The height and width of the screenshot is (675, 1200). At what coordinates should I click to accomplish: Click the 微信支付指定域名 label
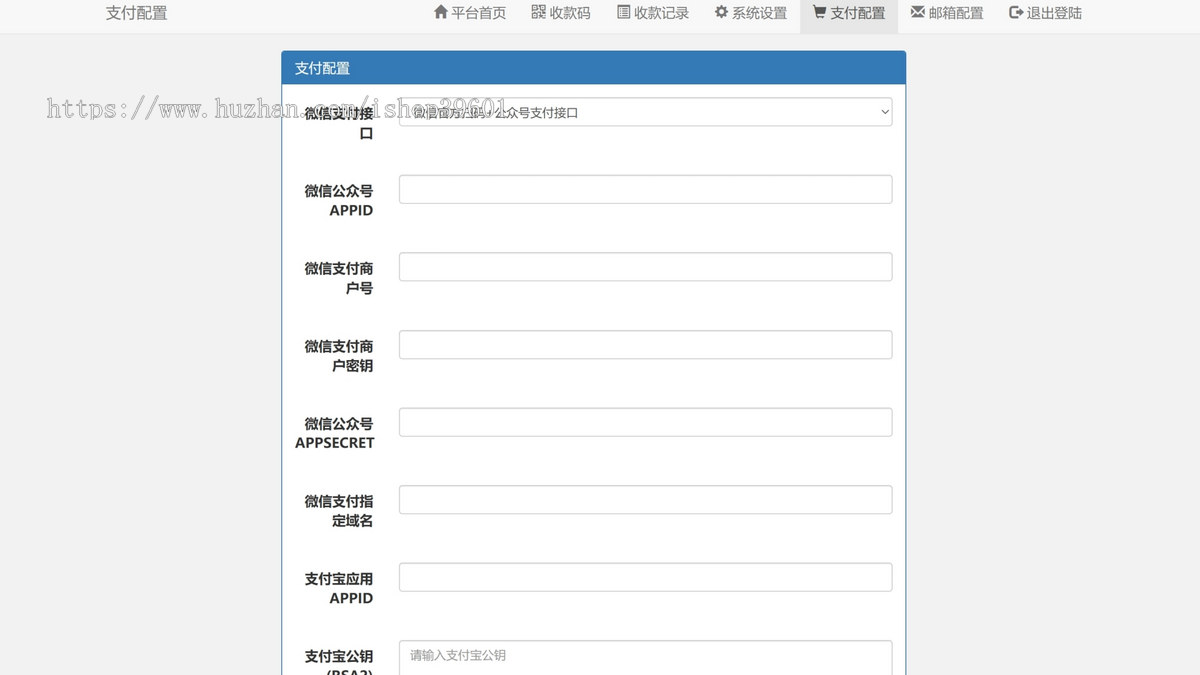[x=339, y=511]
